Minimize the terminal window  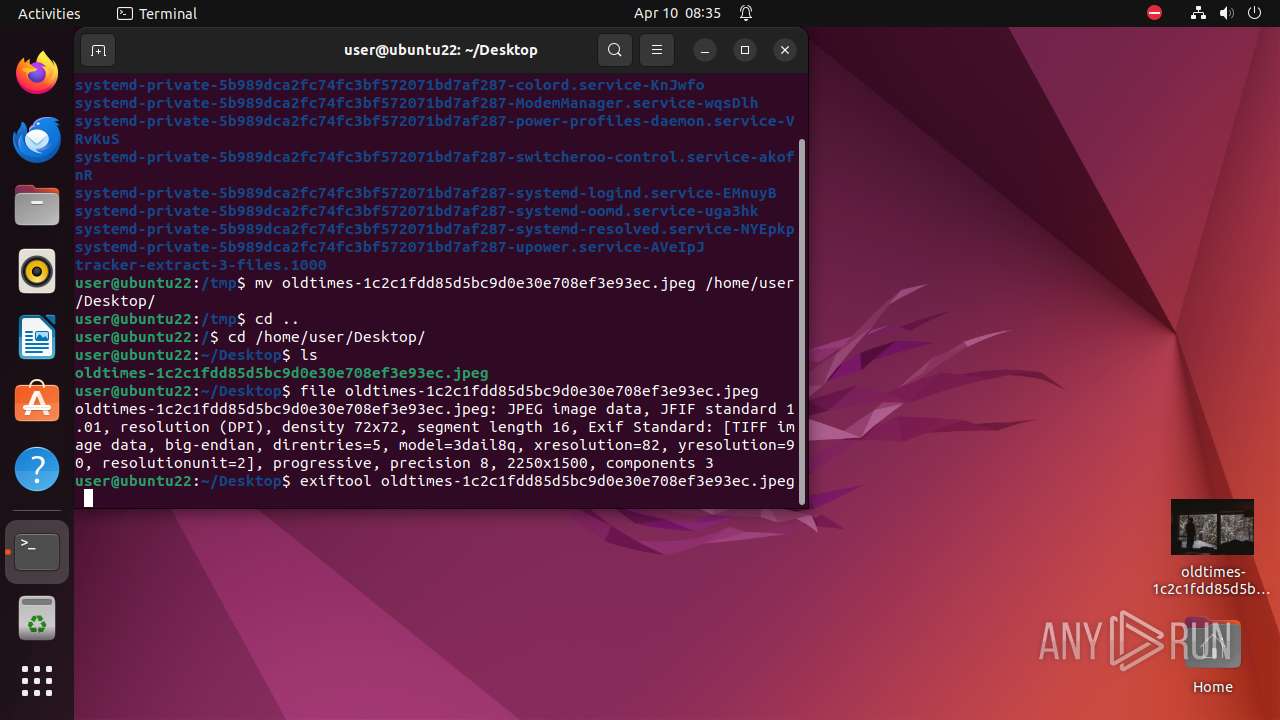click(x=705, y=50)
